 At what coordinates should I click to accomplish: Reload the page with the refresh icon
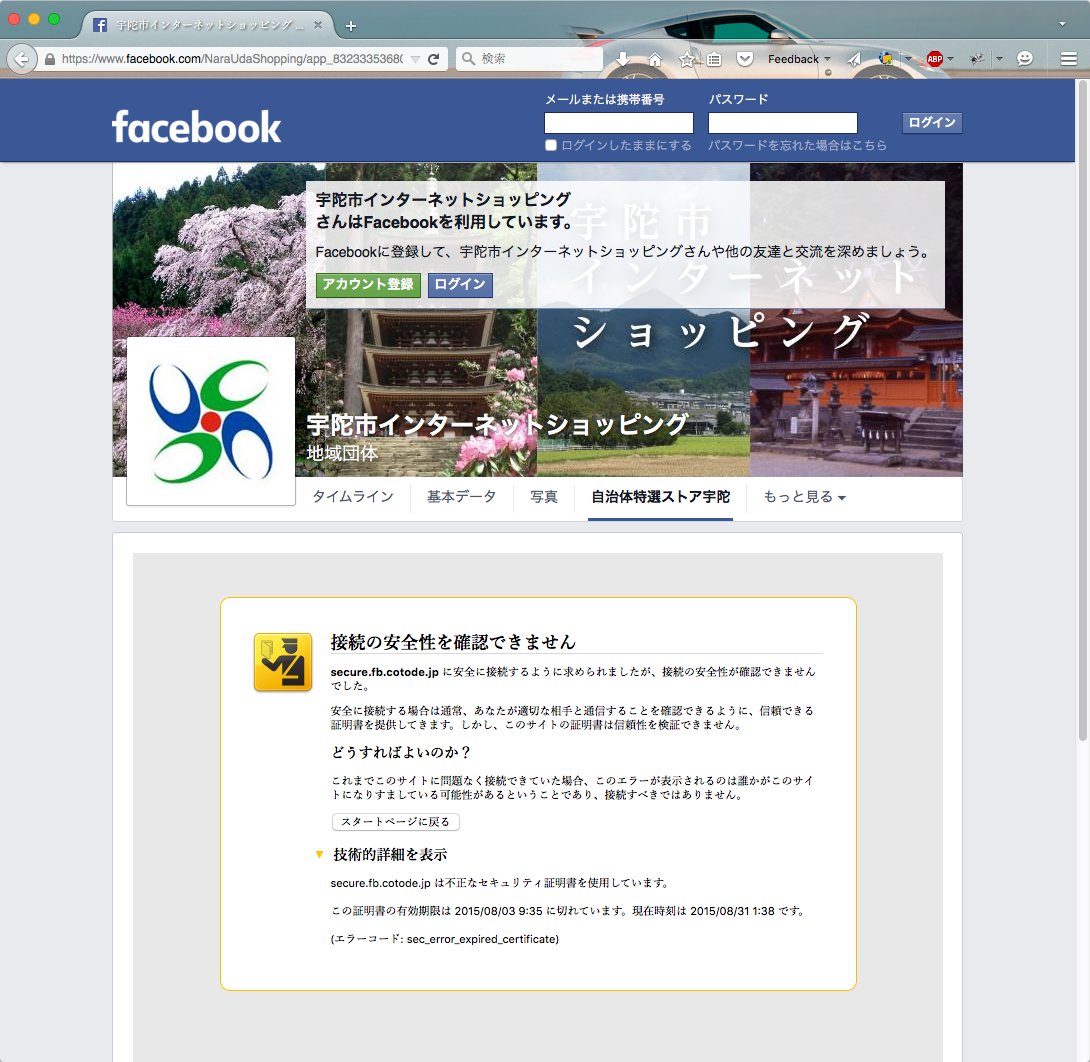tap(434, 59)
